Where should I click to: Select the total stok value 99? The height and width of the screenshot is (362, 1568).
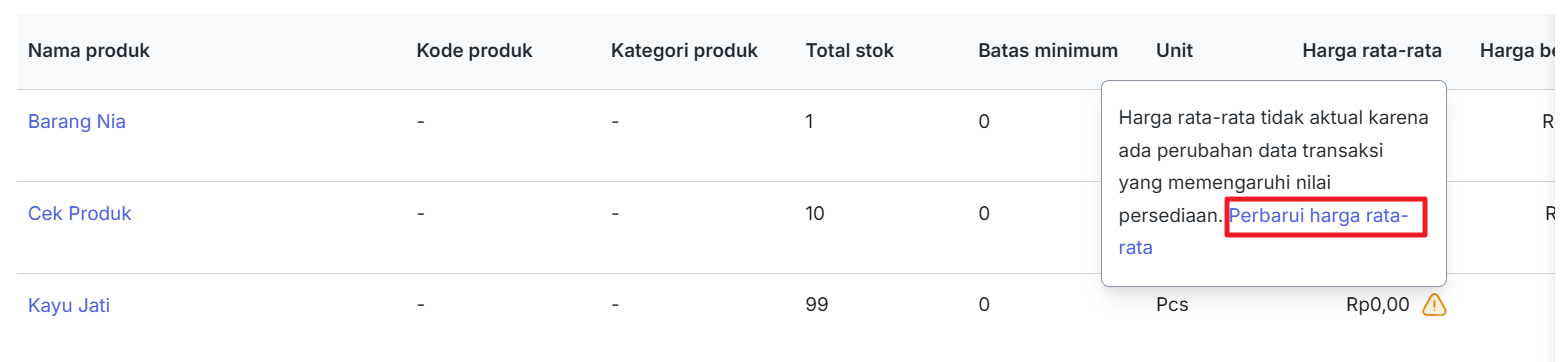[x=817, y=305]
